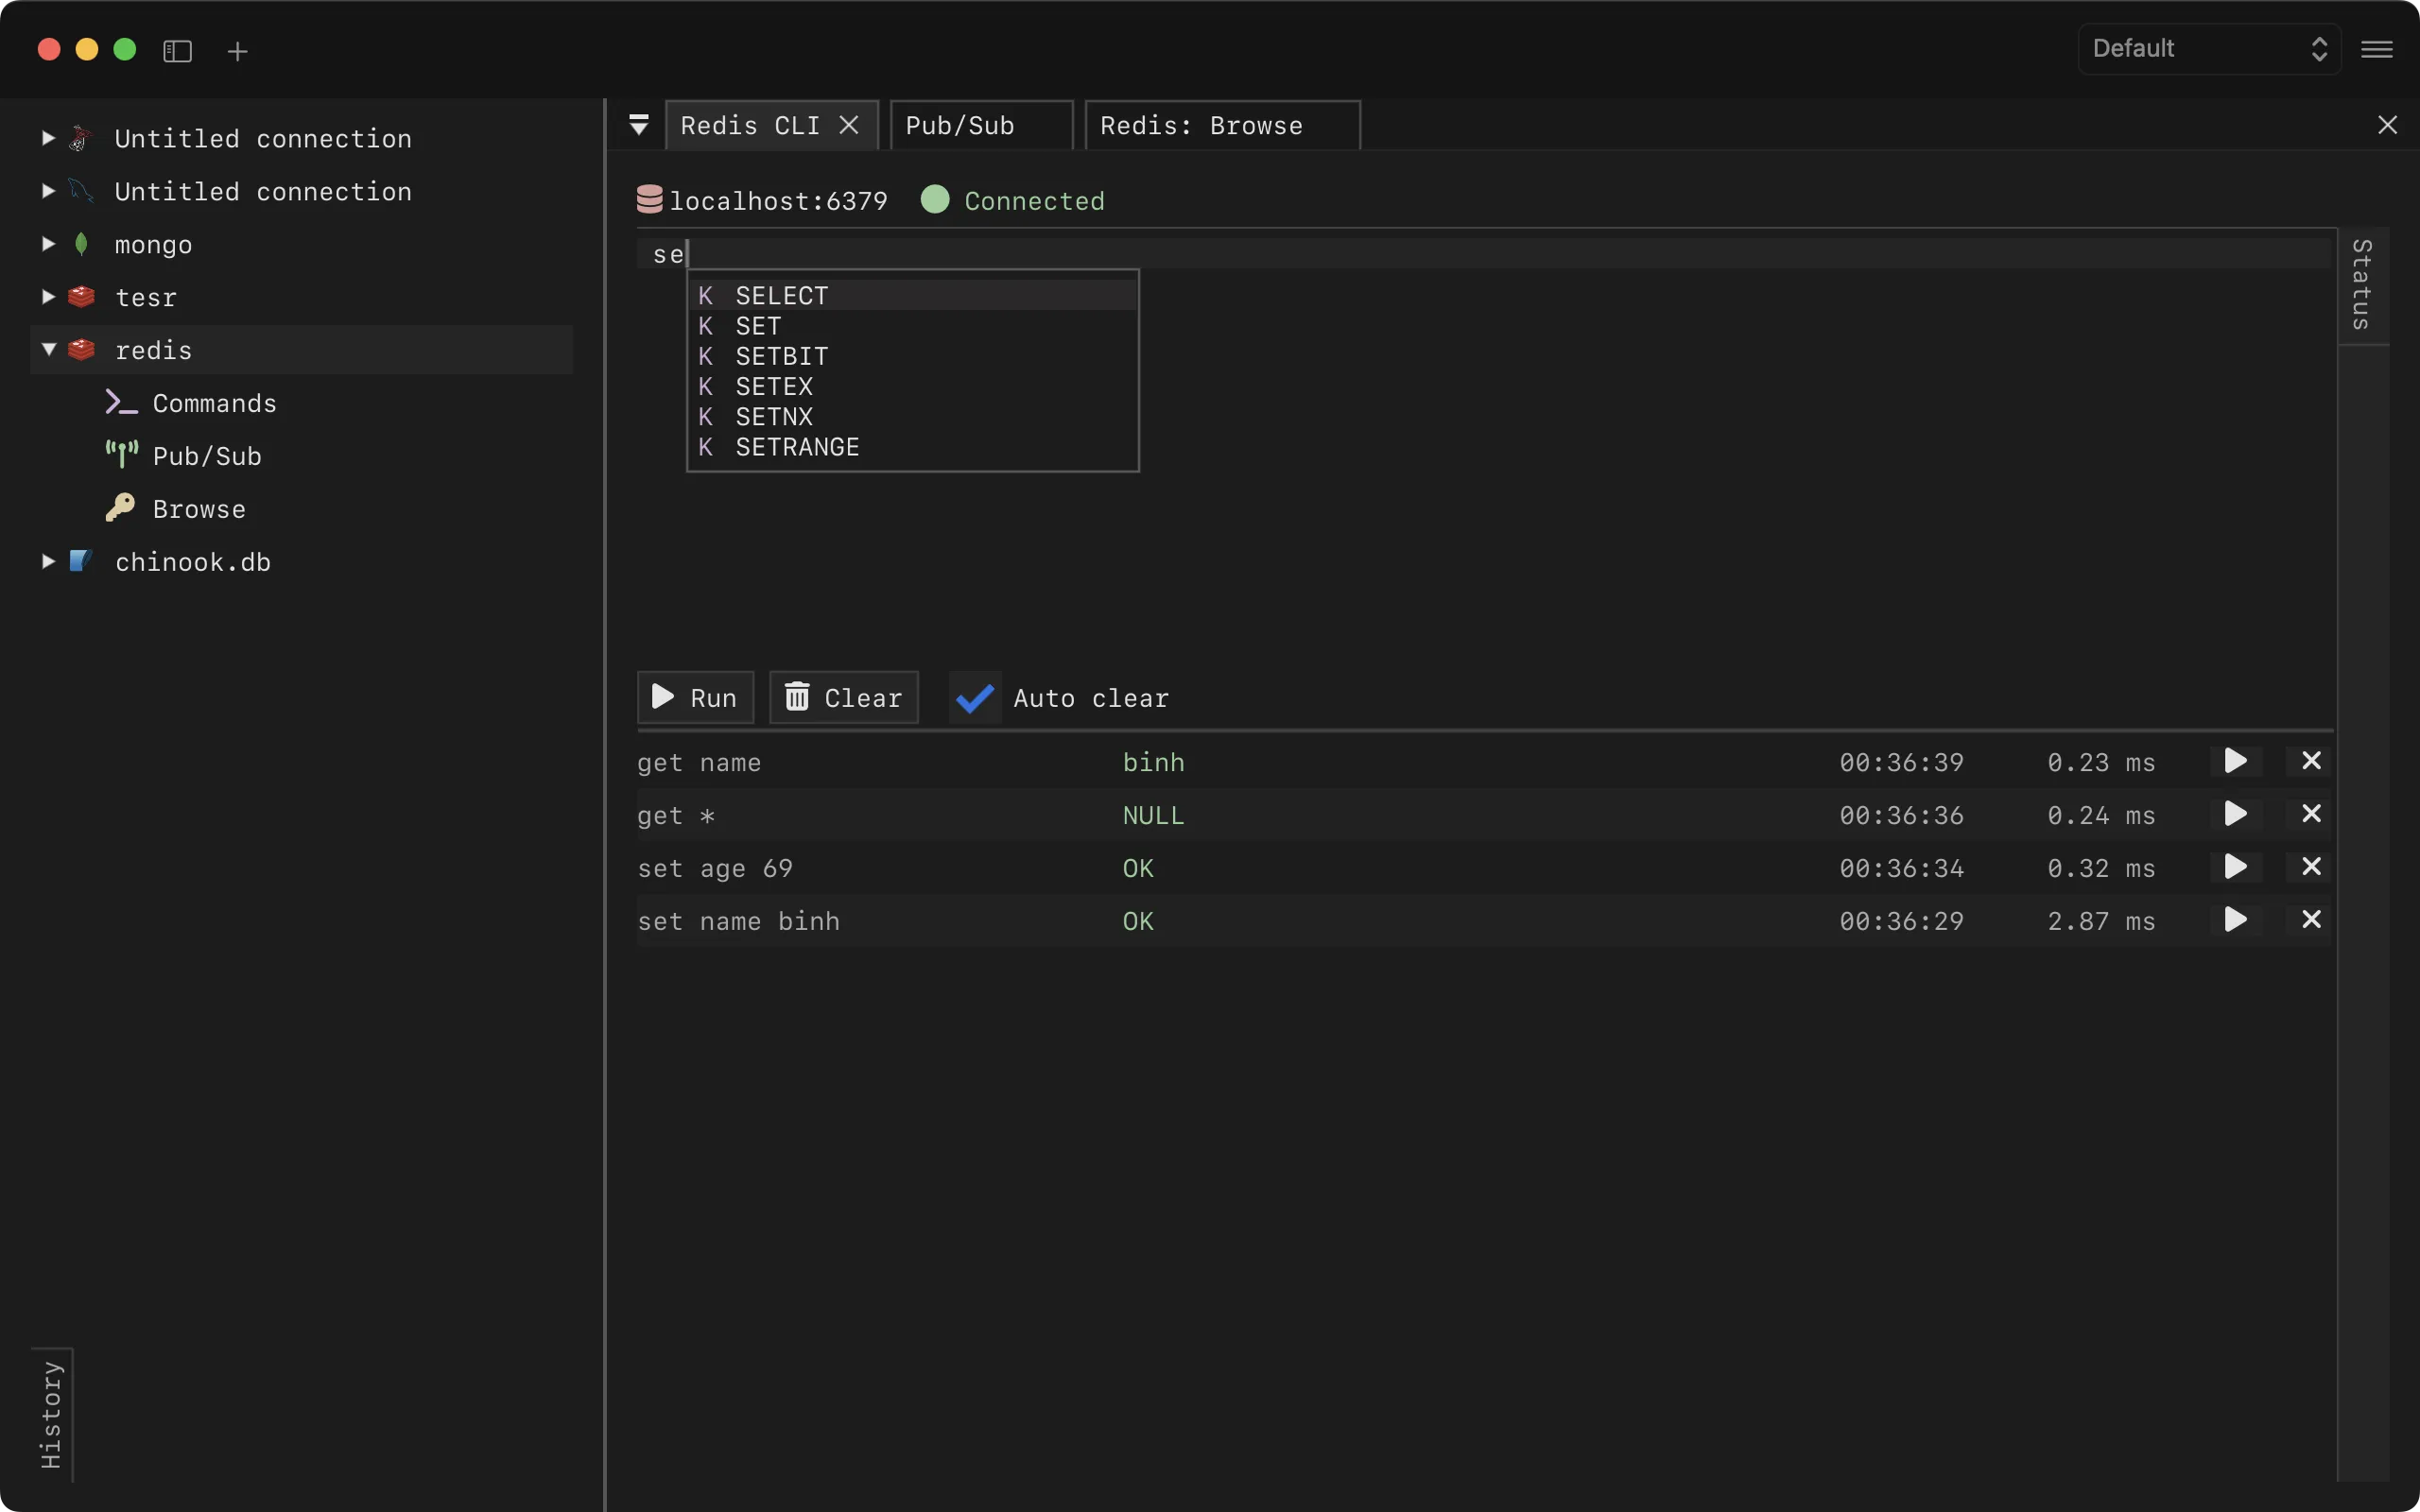Click the redis database icon beside localhost:6379
The height and width of the screenshot is (1512, 2420).
tap(649, 199)
